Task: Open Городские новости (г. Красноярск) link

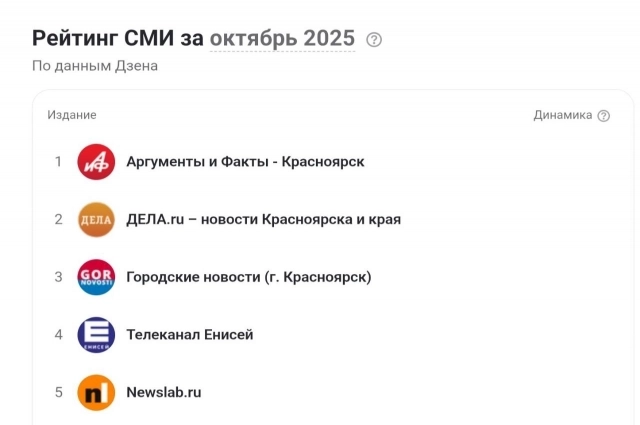Action: 248,277
